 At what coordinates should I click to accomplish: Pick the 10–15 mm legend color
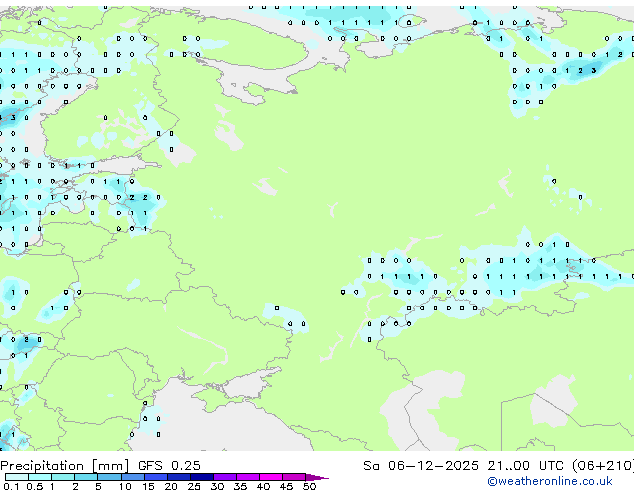[132, 477]
